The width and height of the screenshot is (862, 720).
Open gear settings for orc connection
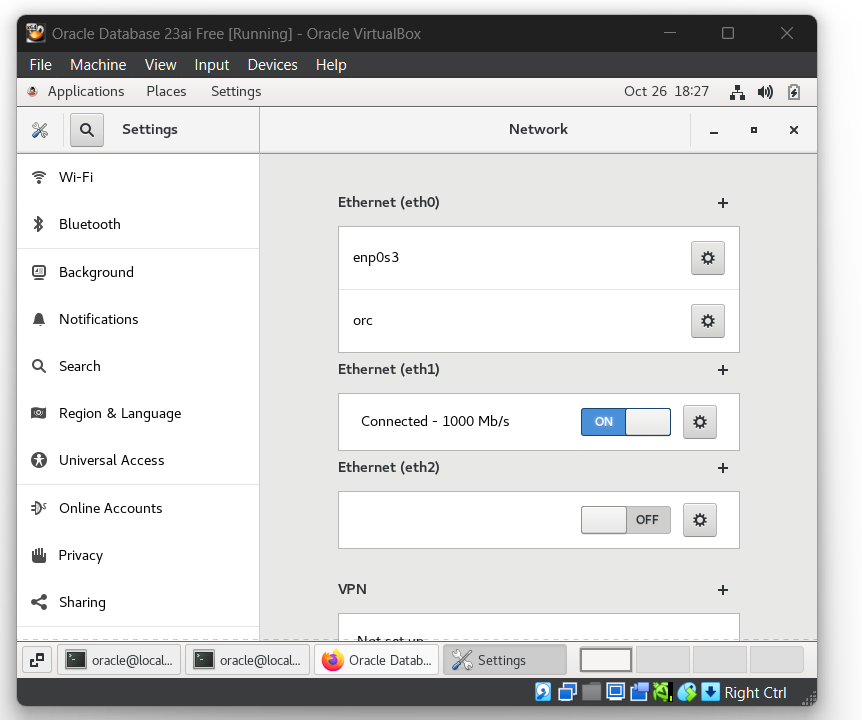pos(707,321)
